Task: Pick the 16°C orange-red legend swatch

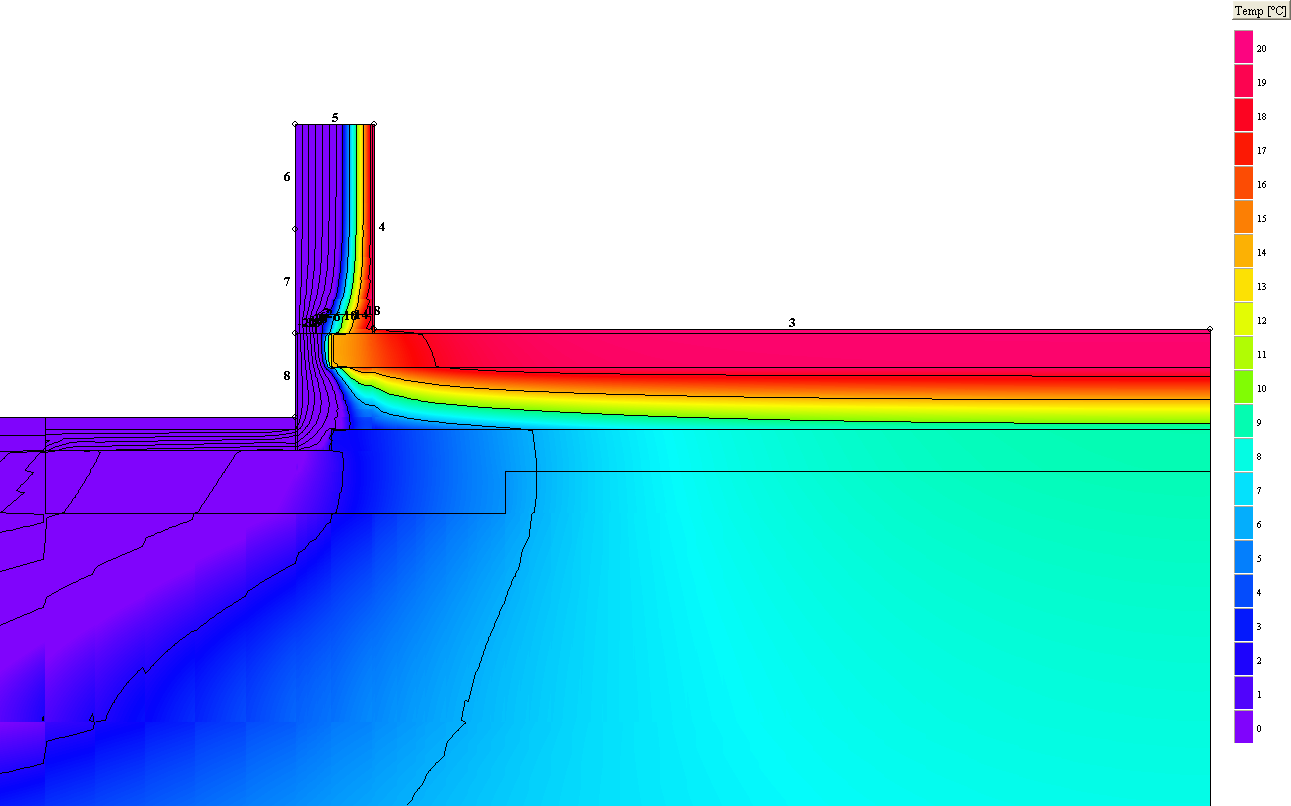Action: tap(1243, 183)
